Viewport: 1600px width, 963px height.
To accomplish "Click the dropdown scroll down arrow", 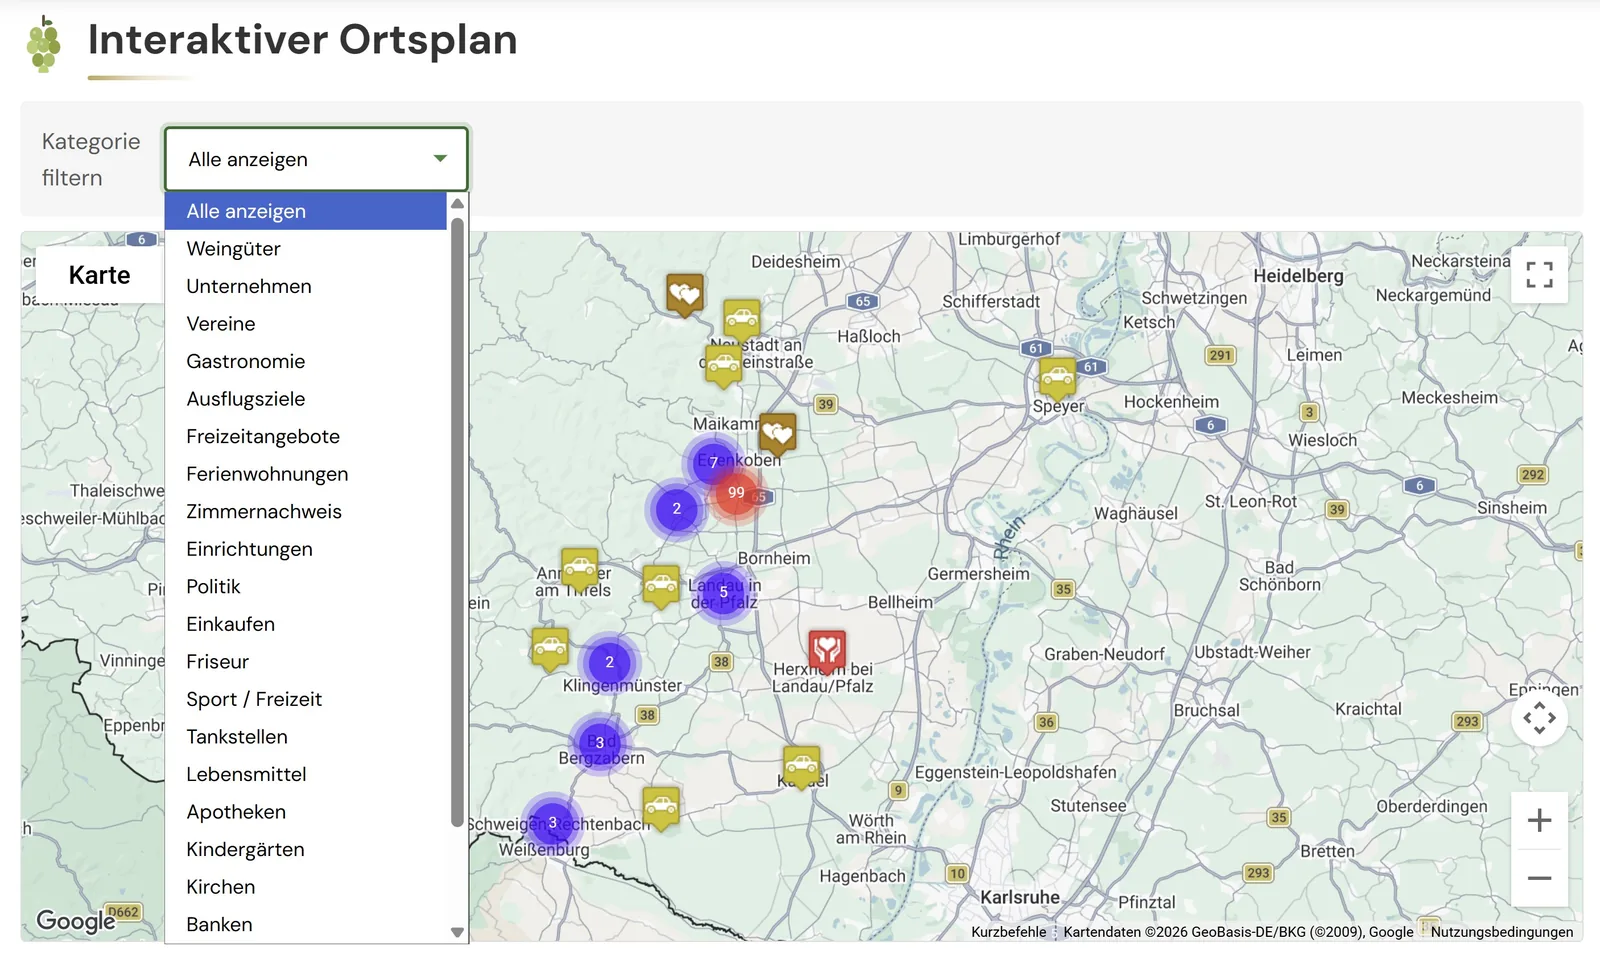I will [457, 932].
